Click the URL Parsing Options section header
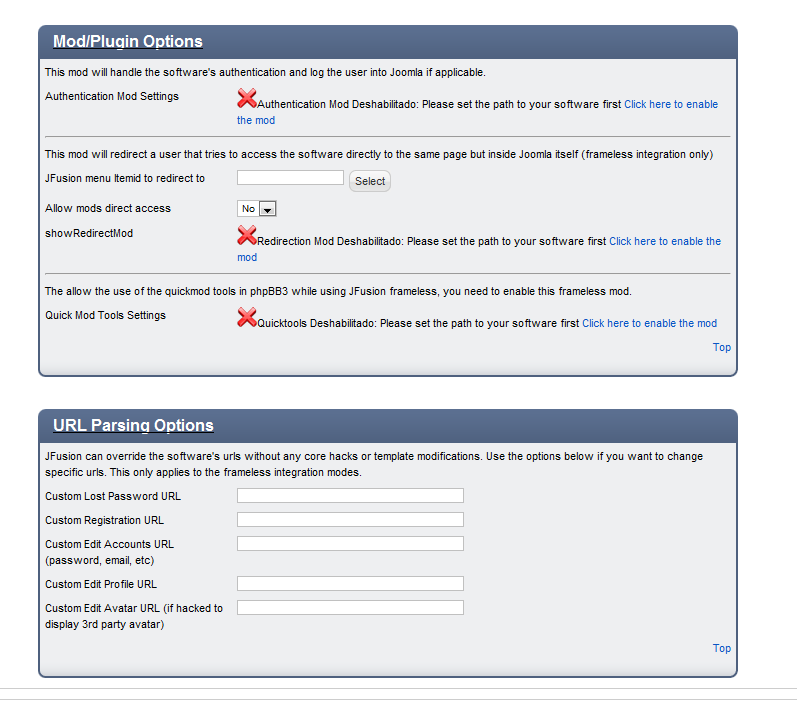The height and width of the screenshot is (704, 797). point(133,426)
